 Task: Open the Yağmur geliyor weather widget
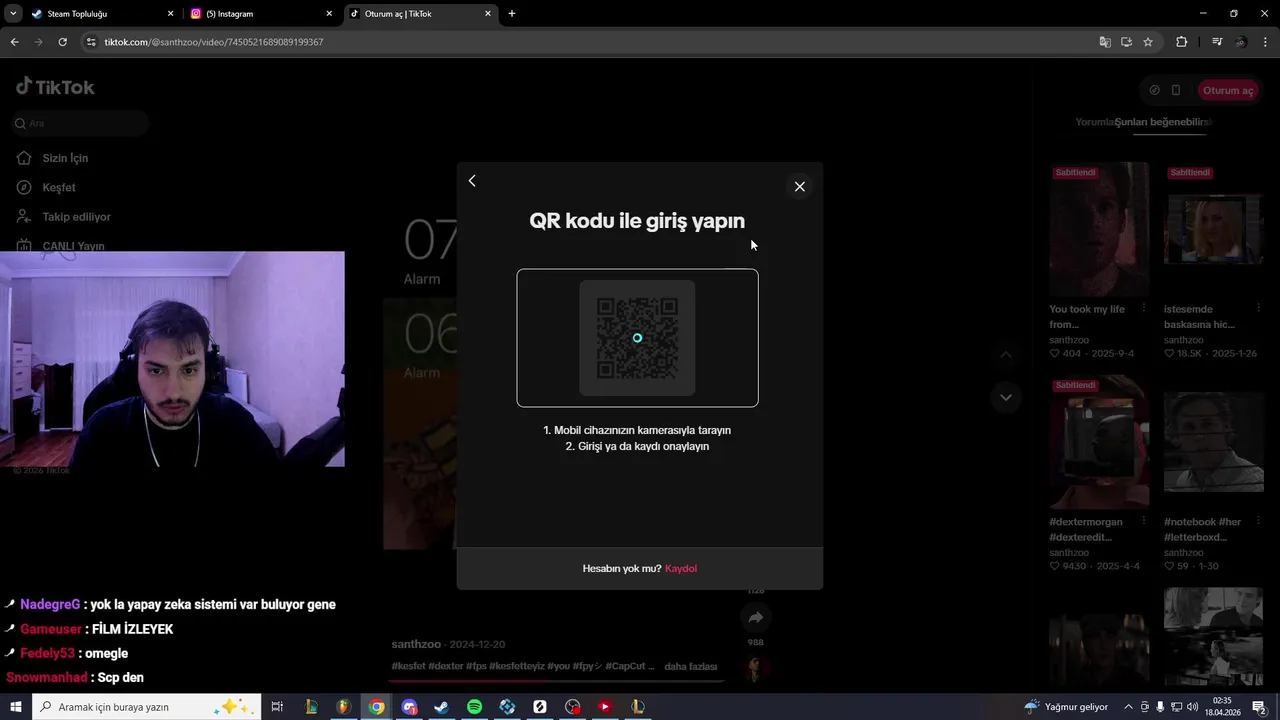pos(1067,707)
